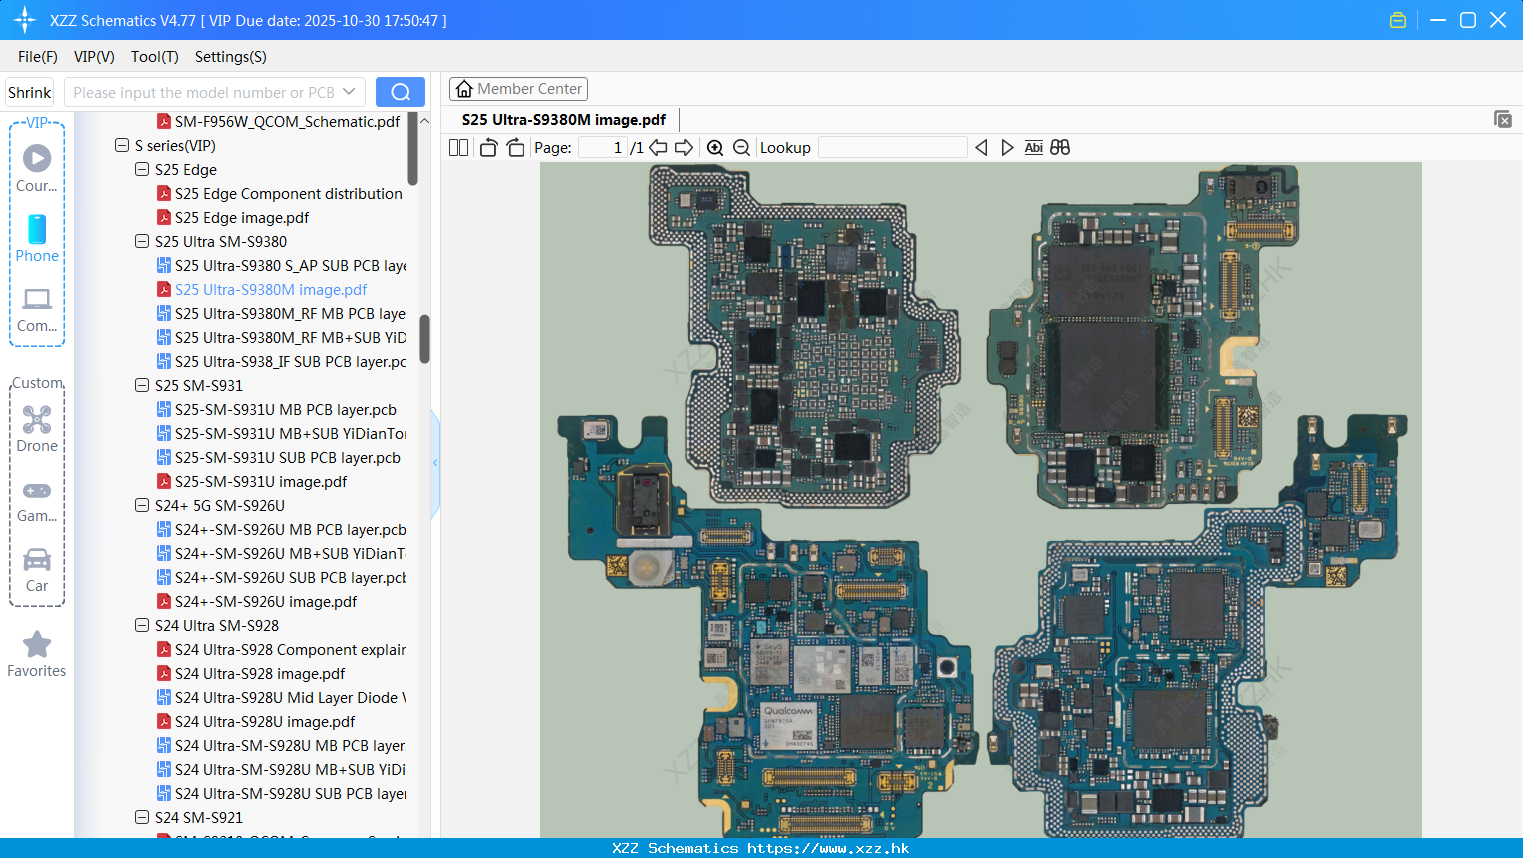Select the Drone category
Screen dimensions: 1523x858
click(x=37, y=428)
